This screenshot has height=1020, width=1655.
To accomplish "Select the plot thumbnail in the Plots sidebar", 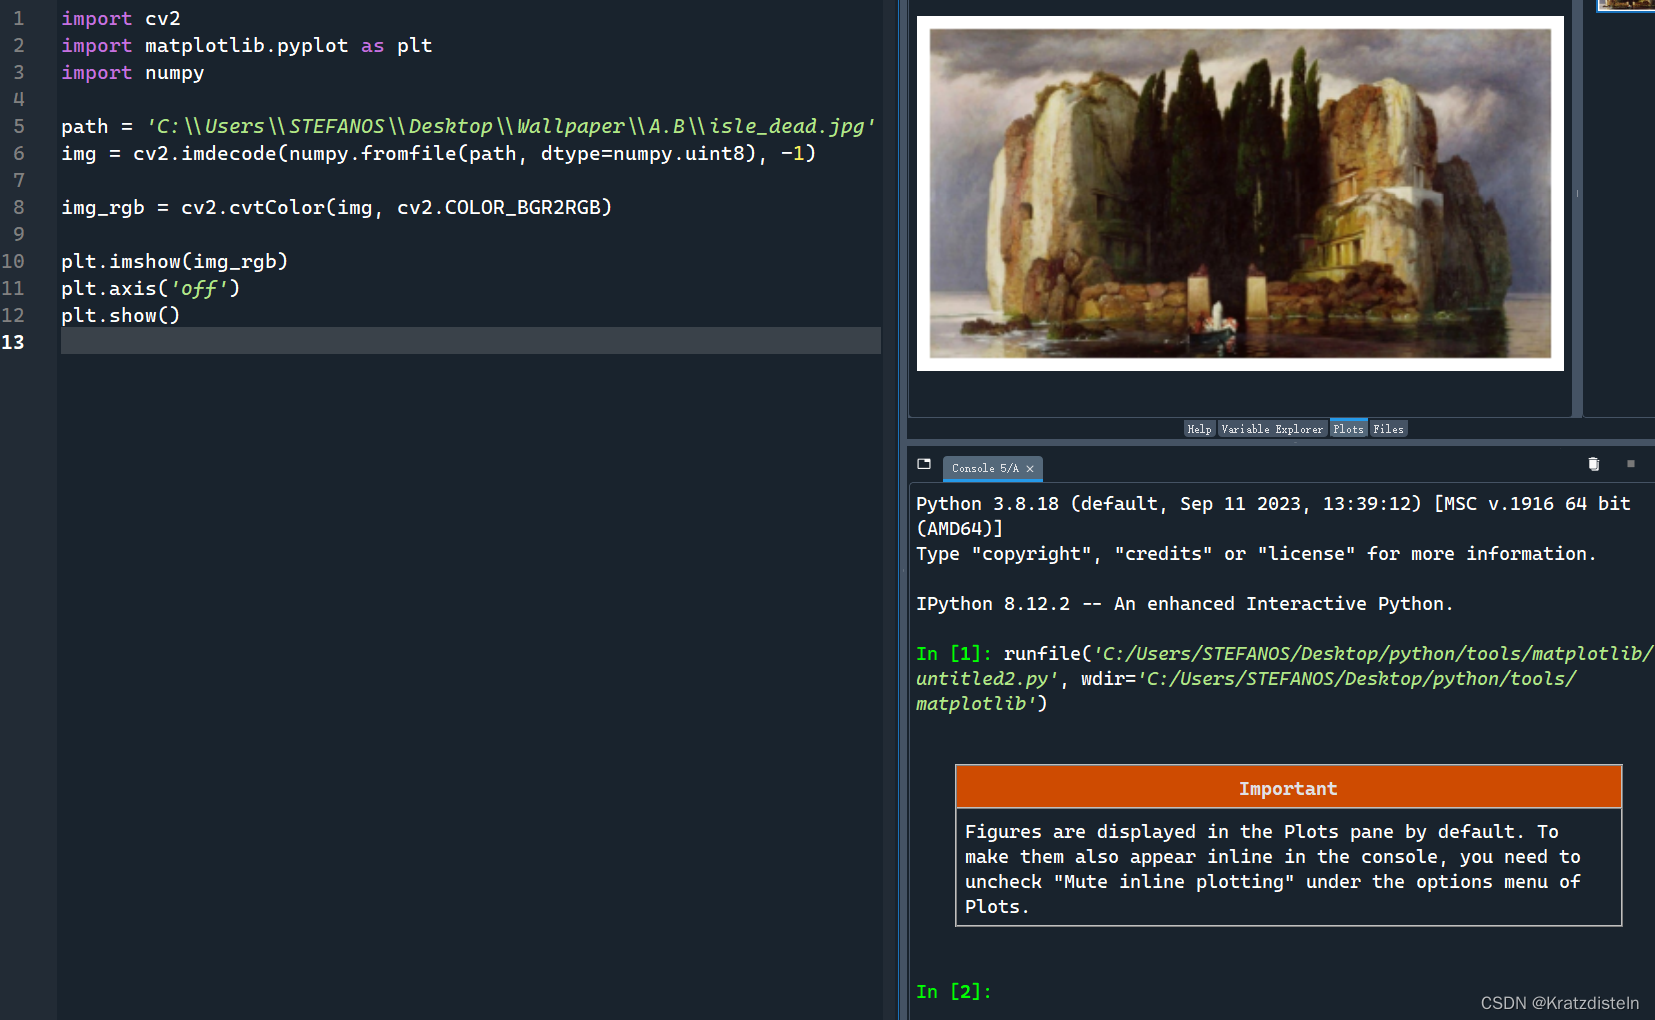I will pos(1626,5).
